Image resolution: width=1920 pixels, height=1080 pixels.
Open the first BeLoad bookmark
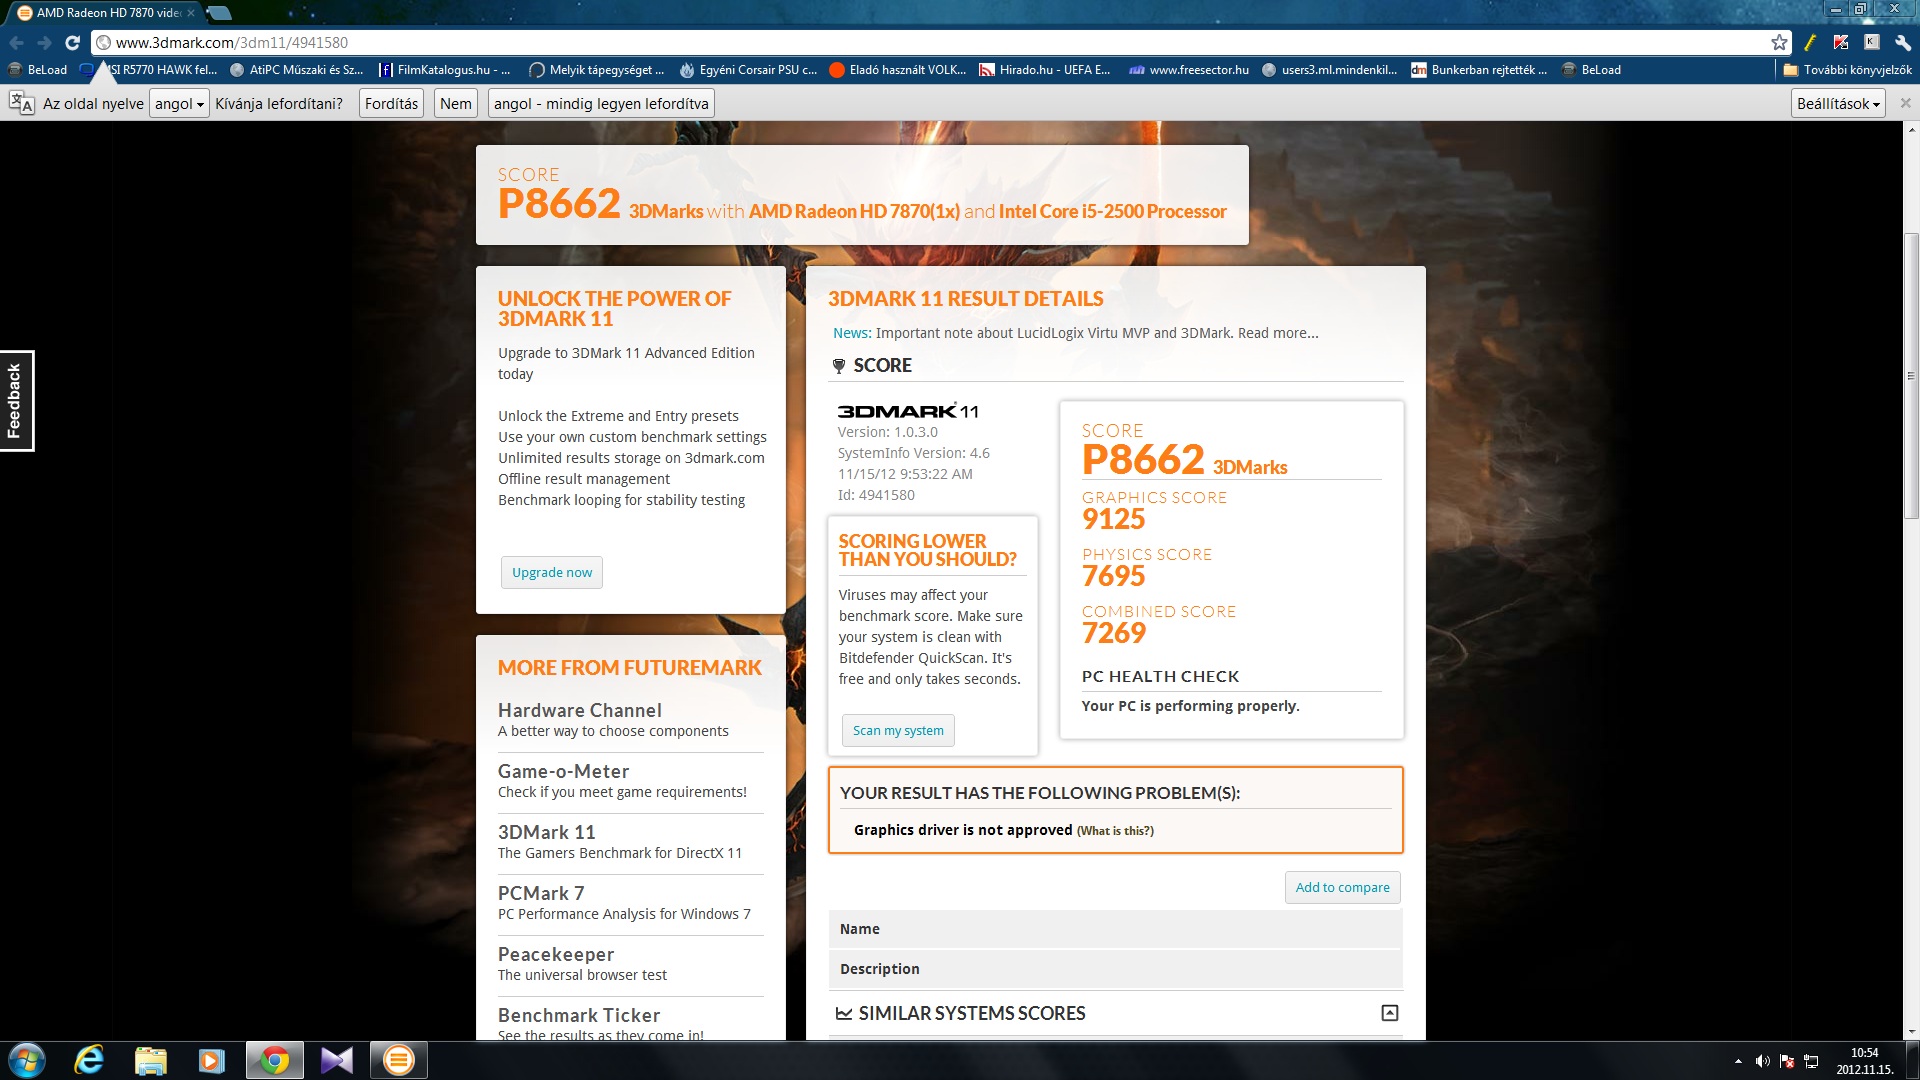(x=38, y=70)
